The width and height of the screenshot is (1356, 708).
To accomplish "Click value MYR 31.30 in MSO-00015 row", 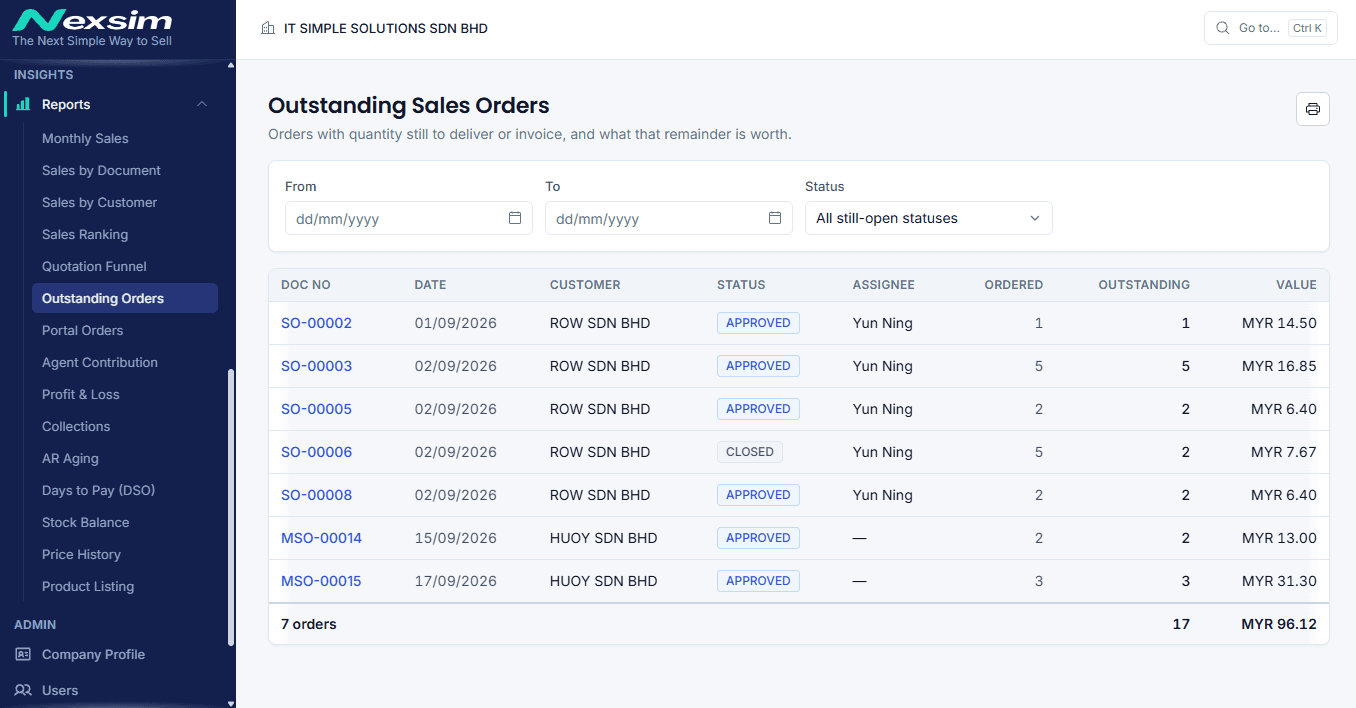I will (x=1279, y=581).
